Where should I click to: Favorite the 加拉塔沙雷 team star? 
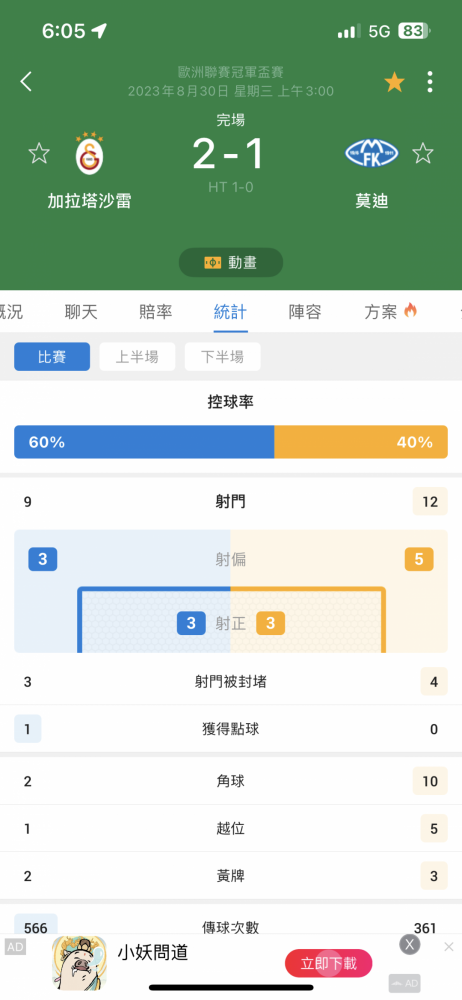coord(39,153)
